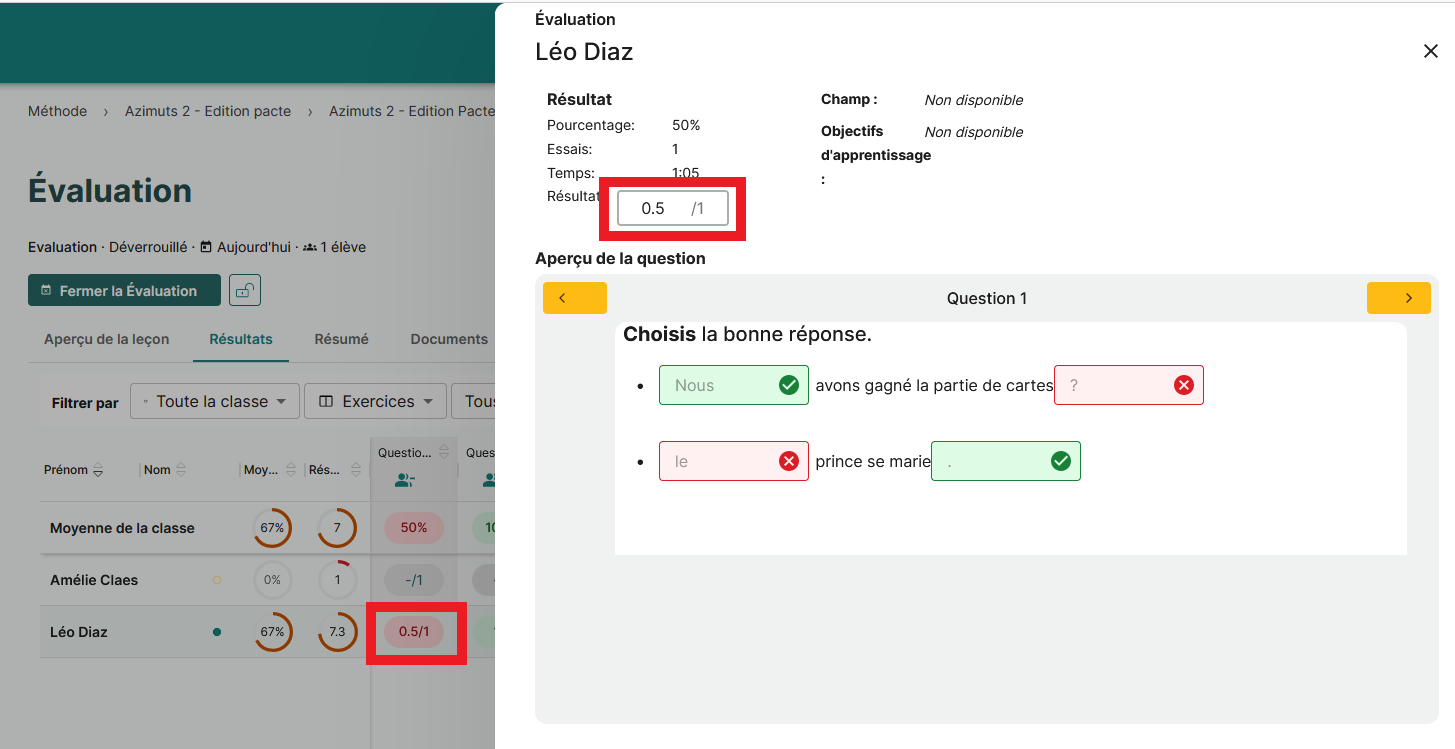The height and width of the screenshot is (749, 1455).
Task: Expand the Exercices filter dropdown
Action: pyautogui.click(x=375, y=401)
